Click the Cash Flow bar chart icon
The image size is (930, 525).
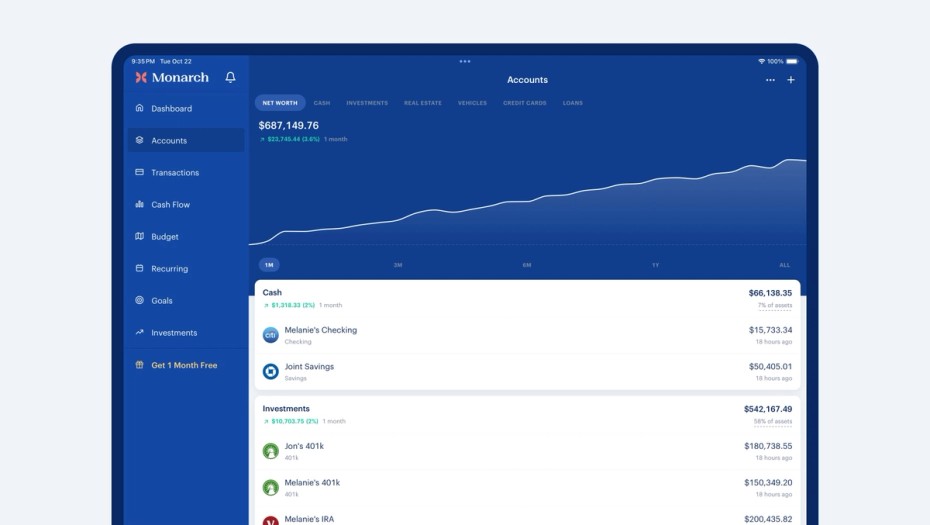coord(139,204)
